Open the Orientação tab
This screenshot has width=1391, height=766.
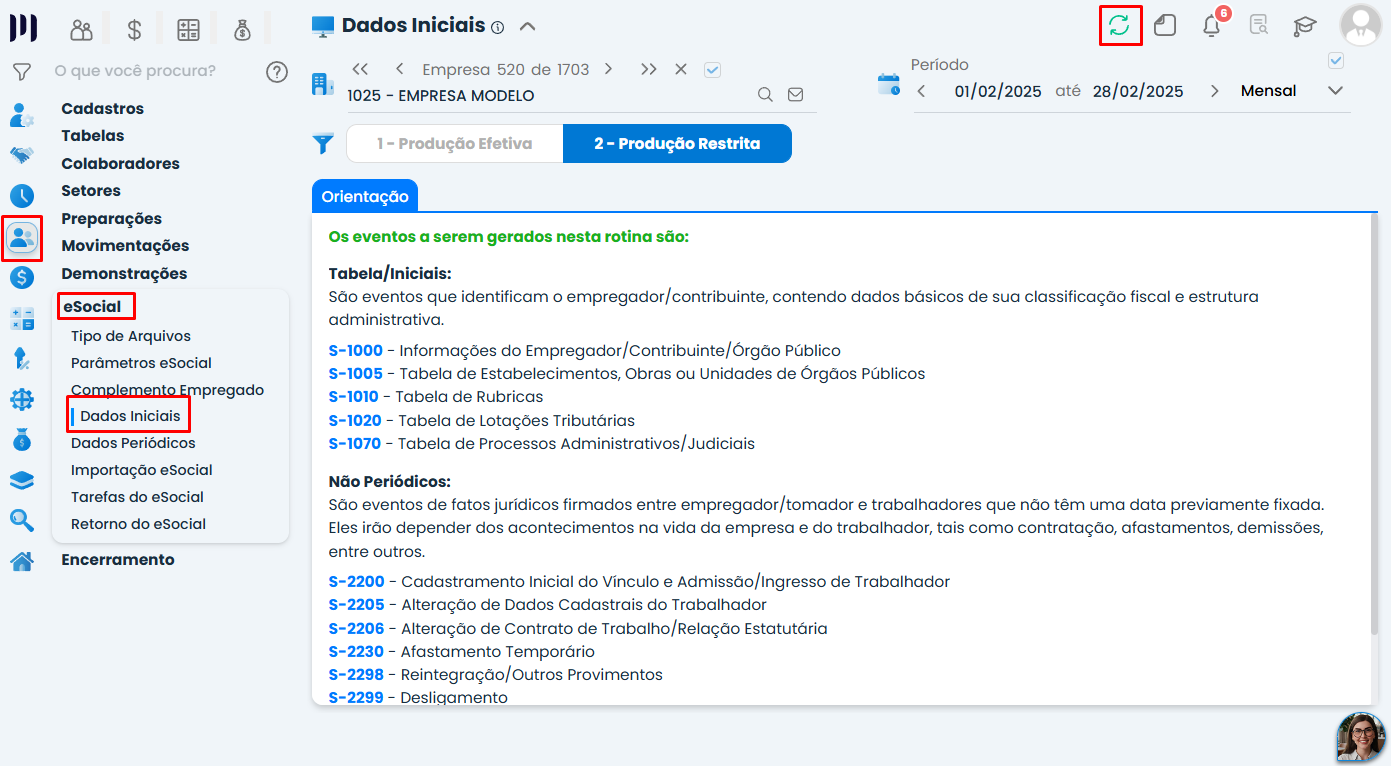pos(365,197)
